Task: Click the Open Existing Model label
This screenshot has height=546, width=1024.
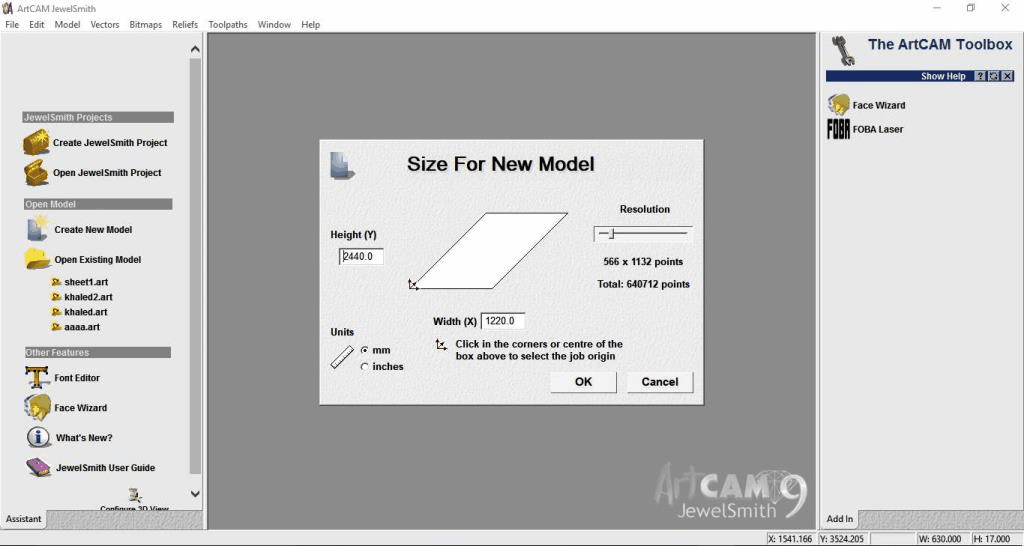Action: [98, 259]
